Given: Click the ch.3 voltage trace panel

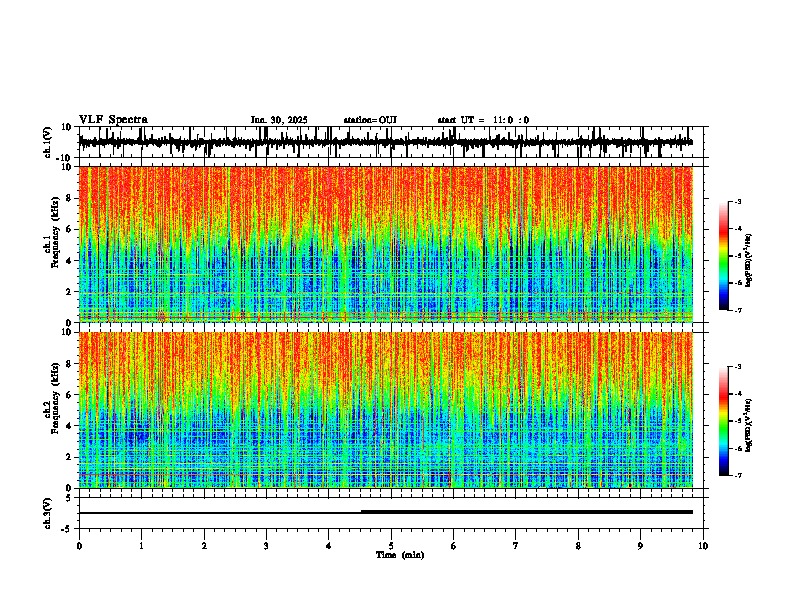Looking at the screenshot, I should pyautogui.click(x=391, y=513).
